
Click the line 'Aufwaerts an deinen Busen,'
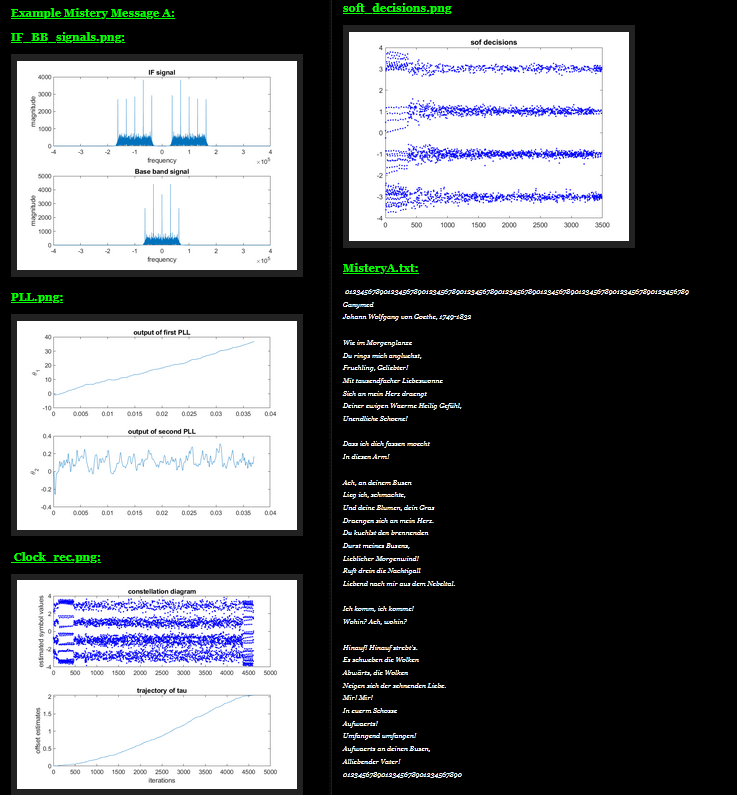[387, 749]
